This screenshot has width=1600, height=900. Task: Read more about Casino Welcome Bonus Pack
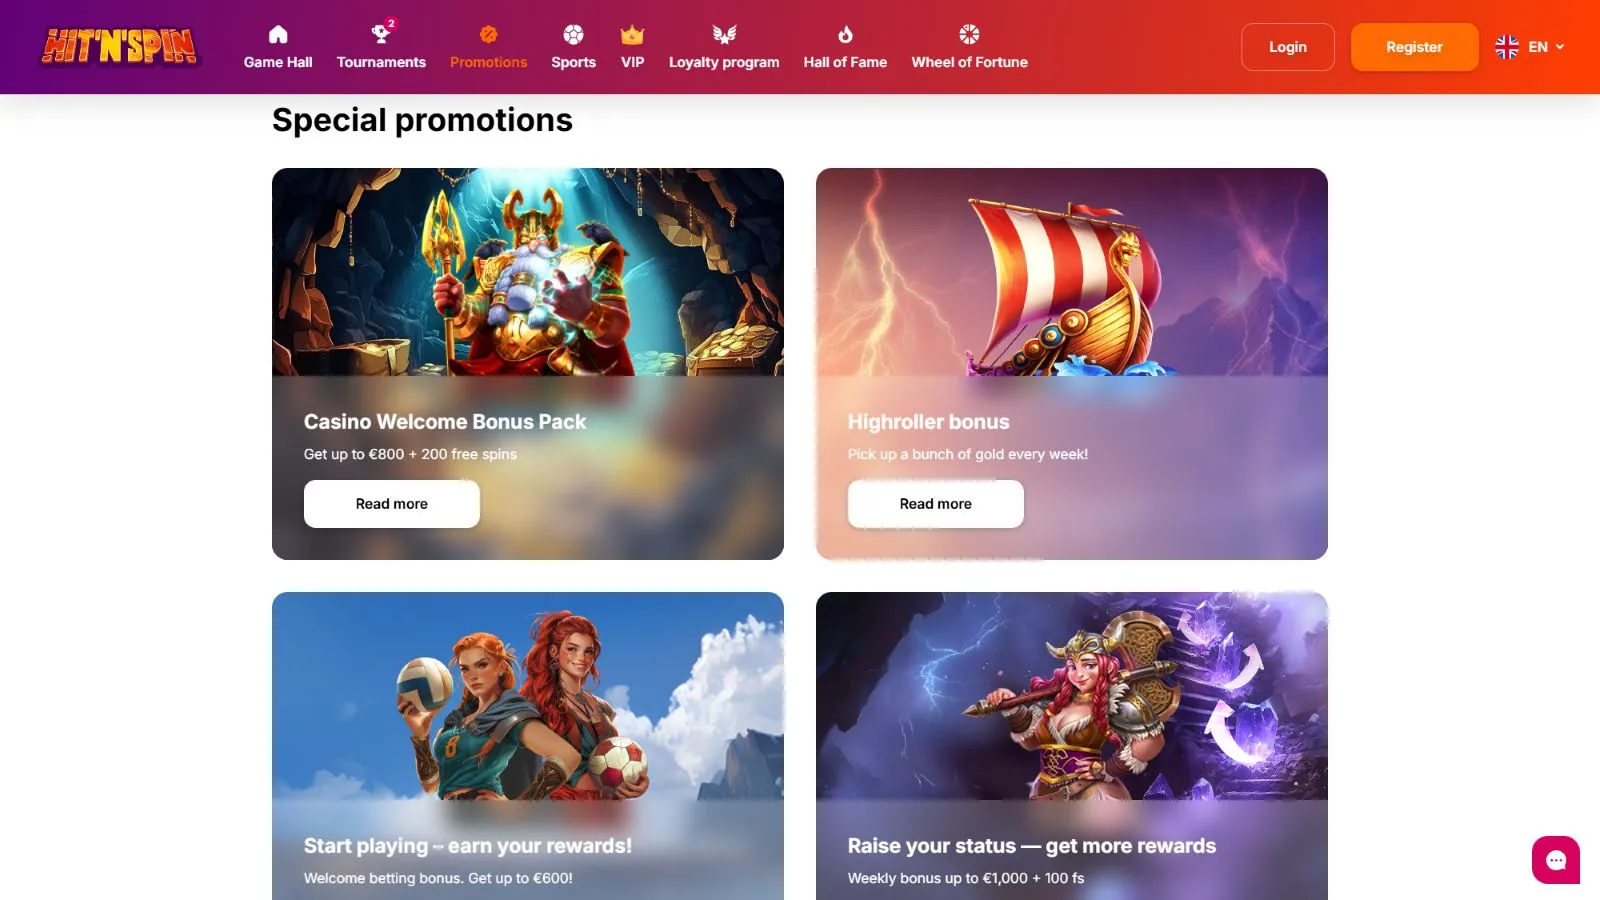(392, 504)
